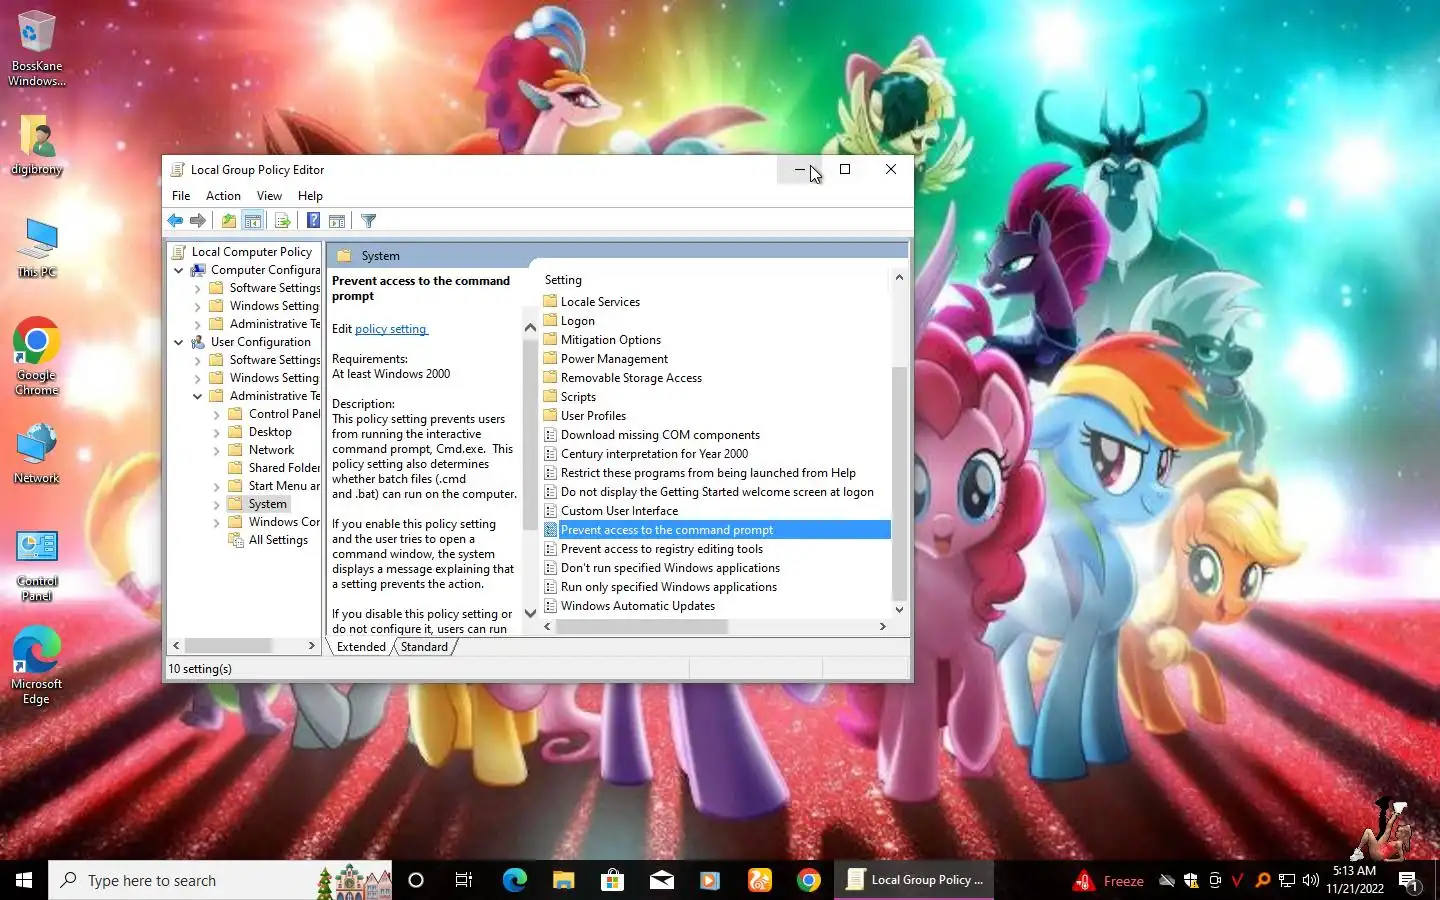Switch to the Extended tab
Viewport: 1440px width, 900px height.
pyautogui.click(x=361, y=647)
